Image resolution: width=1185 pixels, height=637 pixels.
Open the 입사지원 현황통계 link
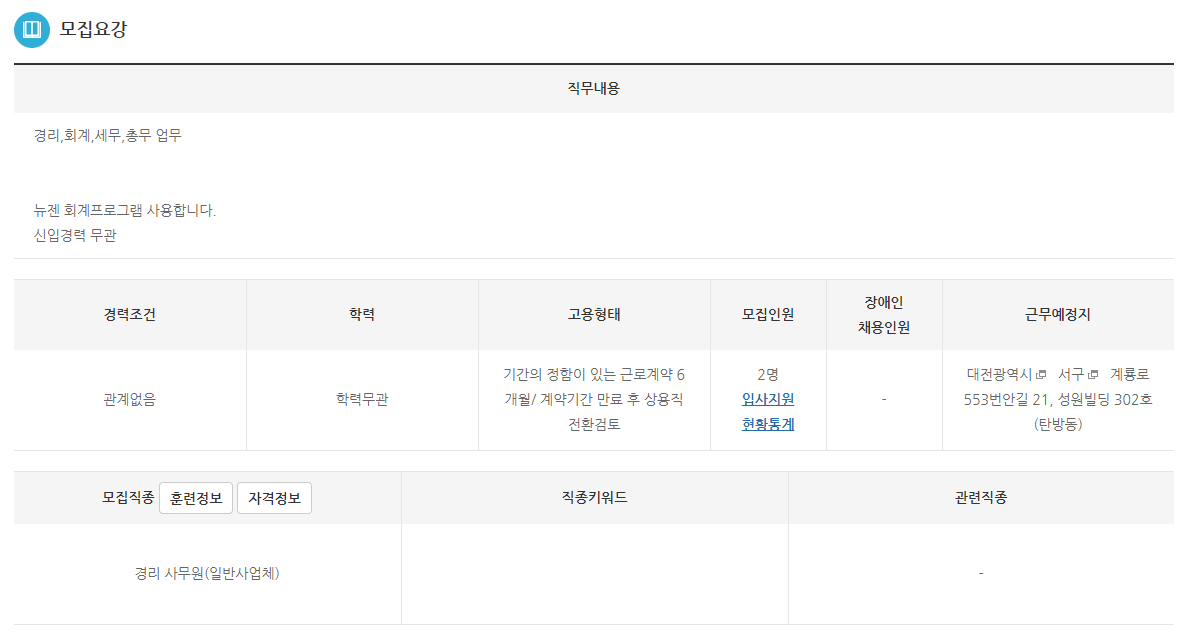click(768, 411)
